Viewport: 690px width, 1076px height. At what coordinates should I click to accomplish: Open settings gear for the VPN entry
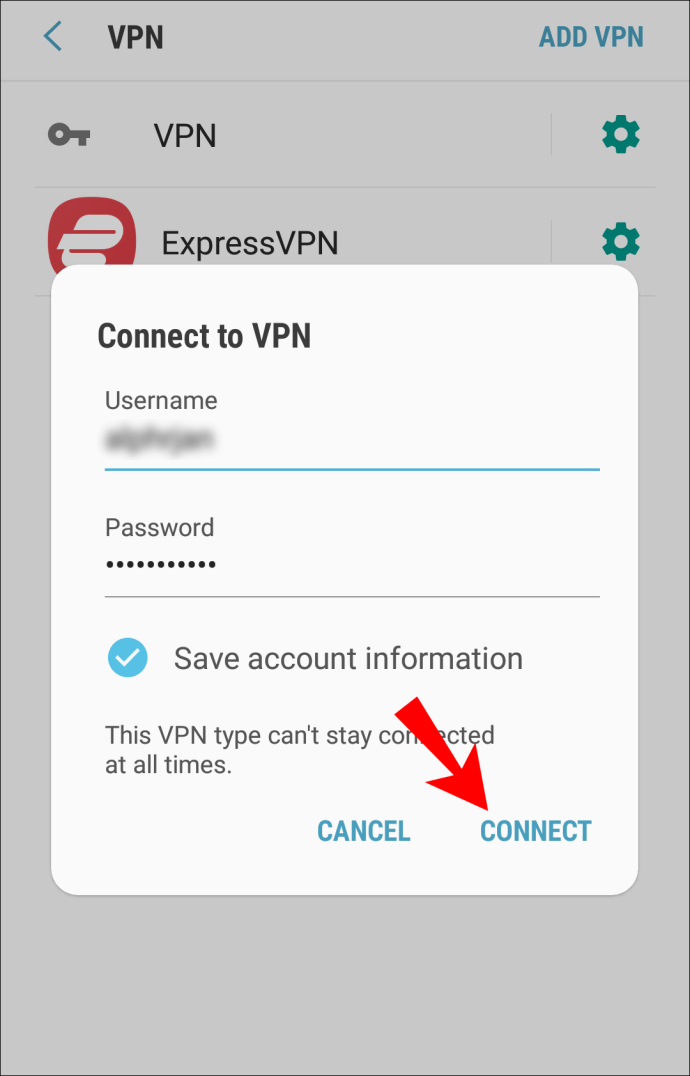click(x=621, y=134)
